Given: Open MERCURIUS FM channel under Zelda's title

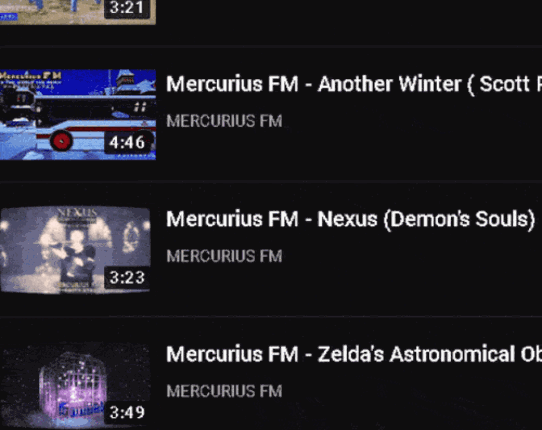Looking at the screenshot, I should click(x=224, y=391).
